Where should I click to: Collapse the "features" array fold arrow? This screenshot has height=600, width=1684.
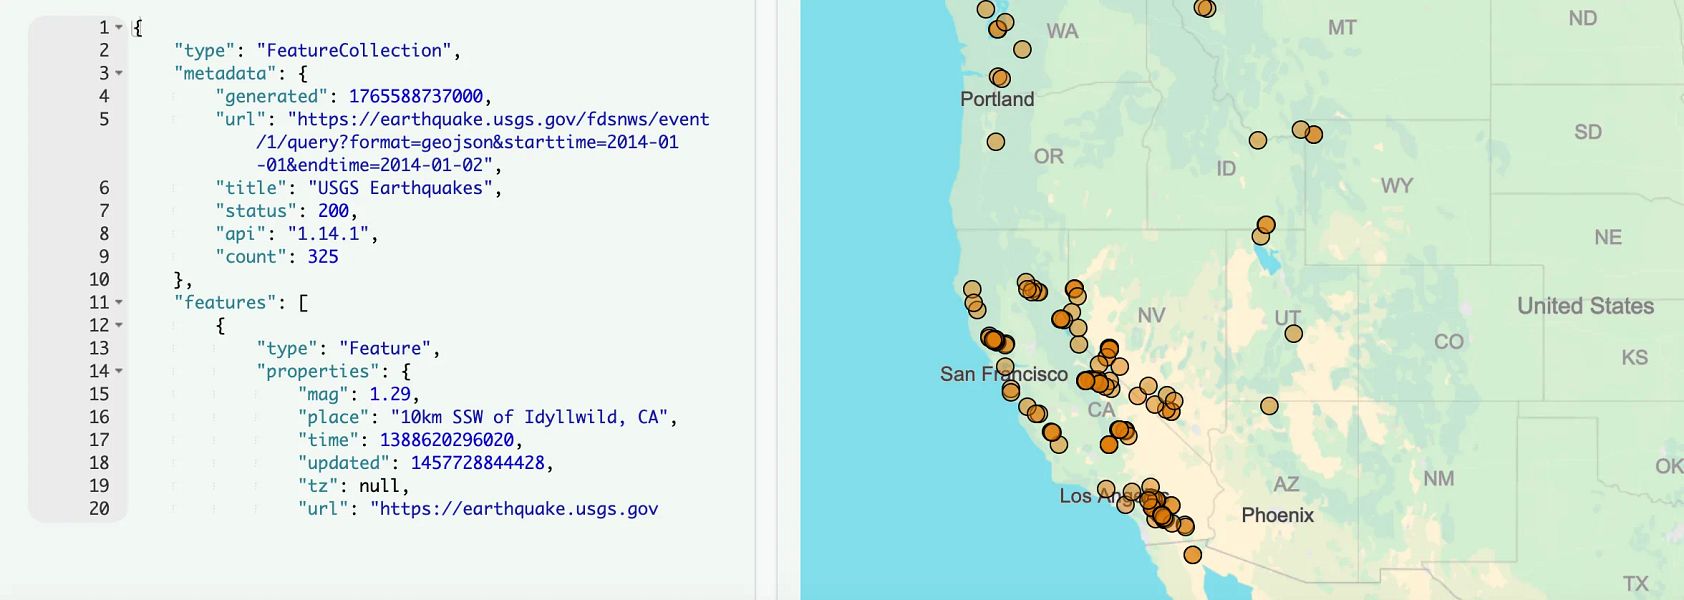coord(119,303)
